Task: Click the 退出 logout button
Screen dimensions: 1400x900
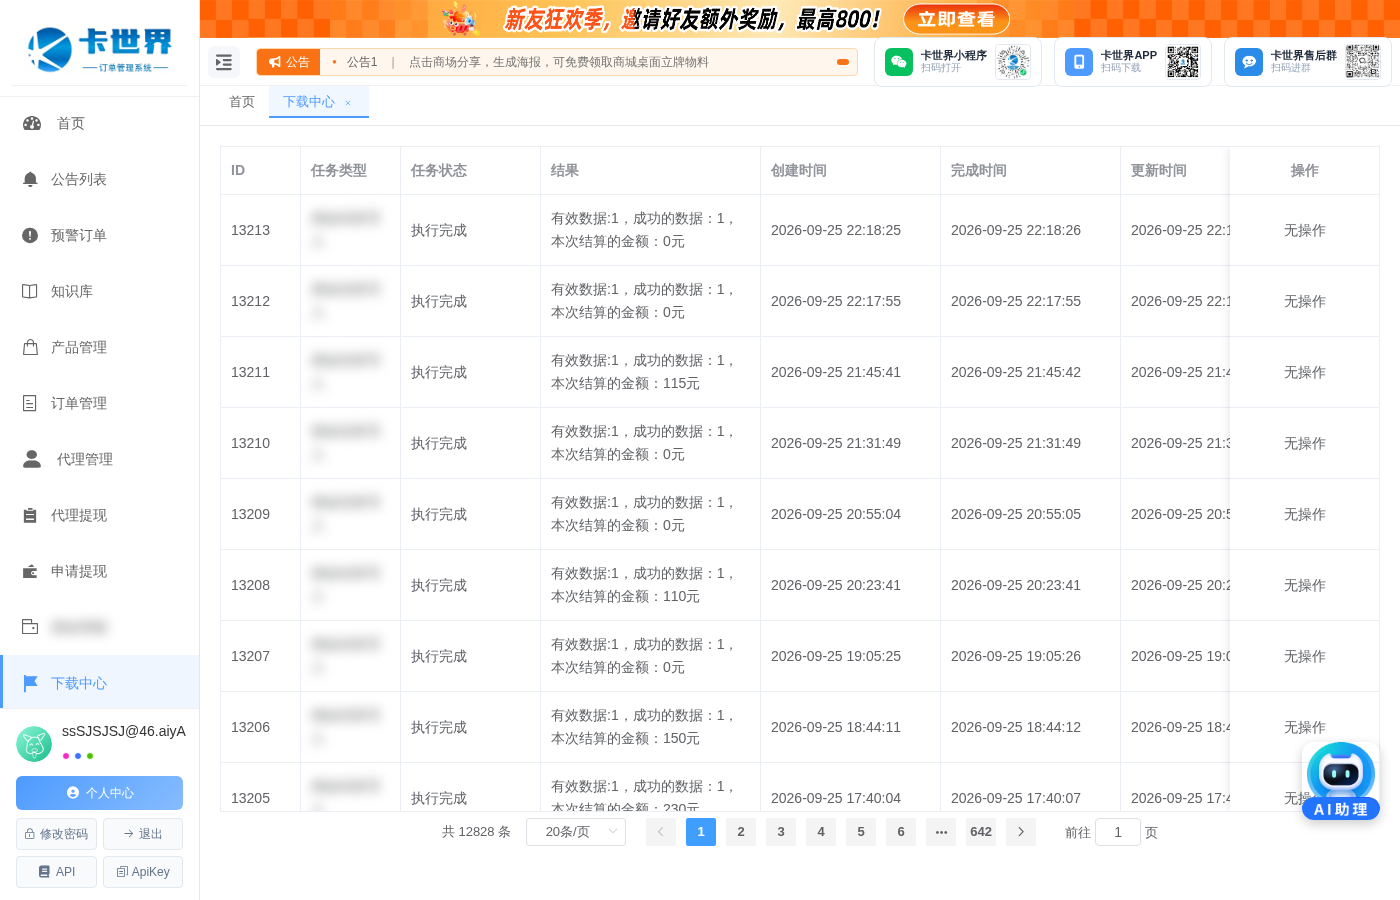Action: coord(143,834)
